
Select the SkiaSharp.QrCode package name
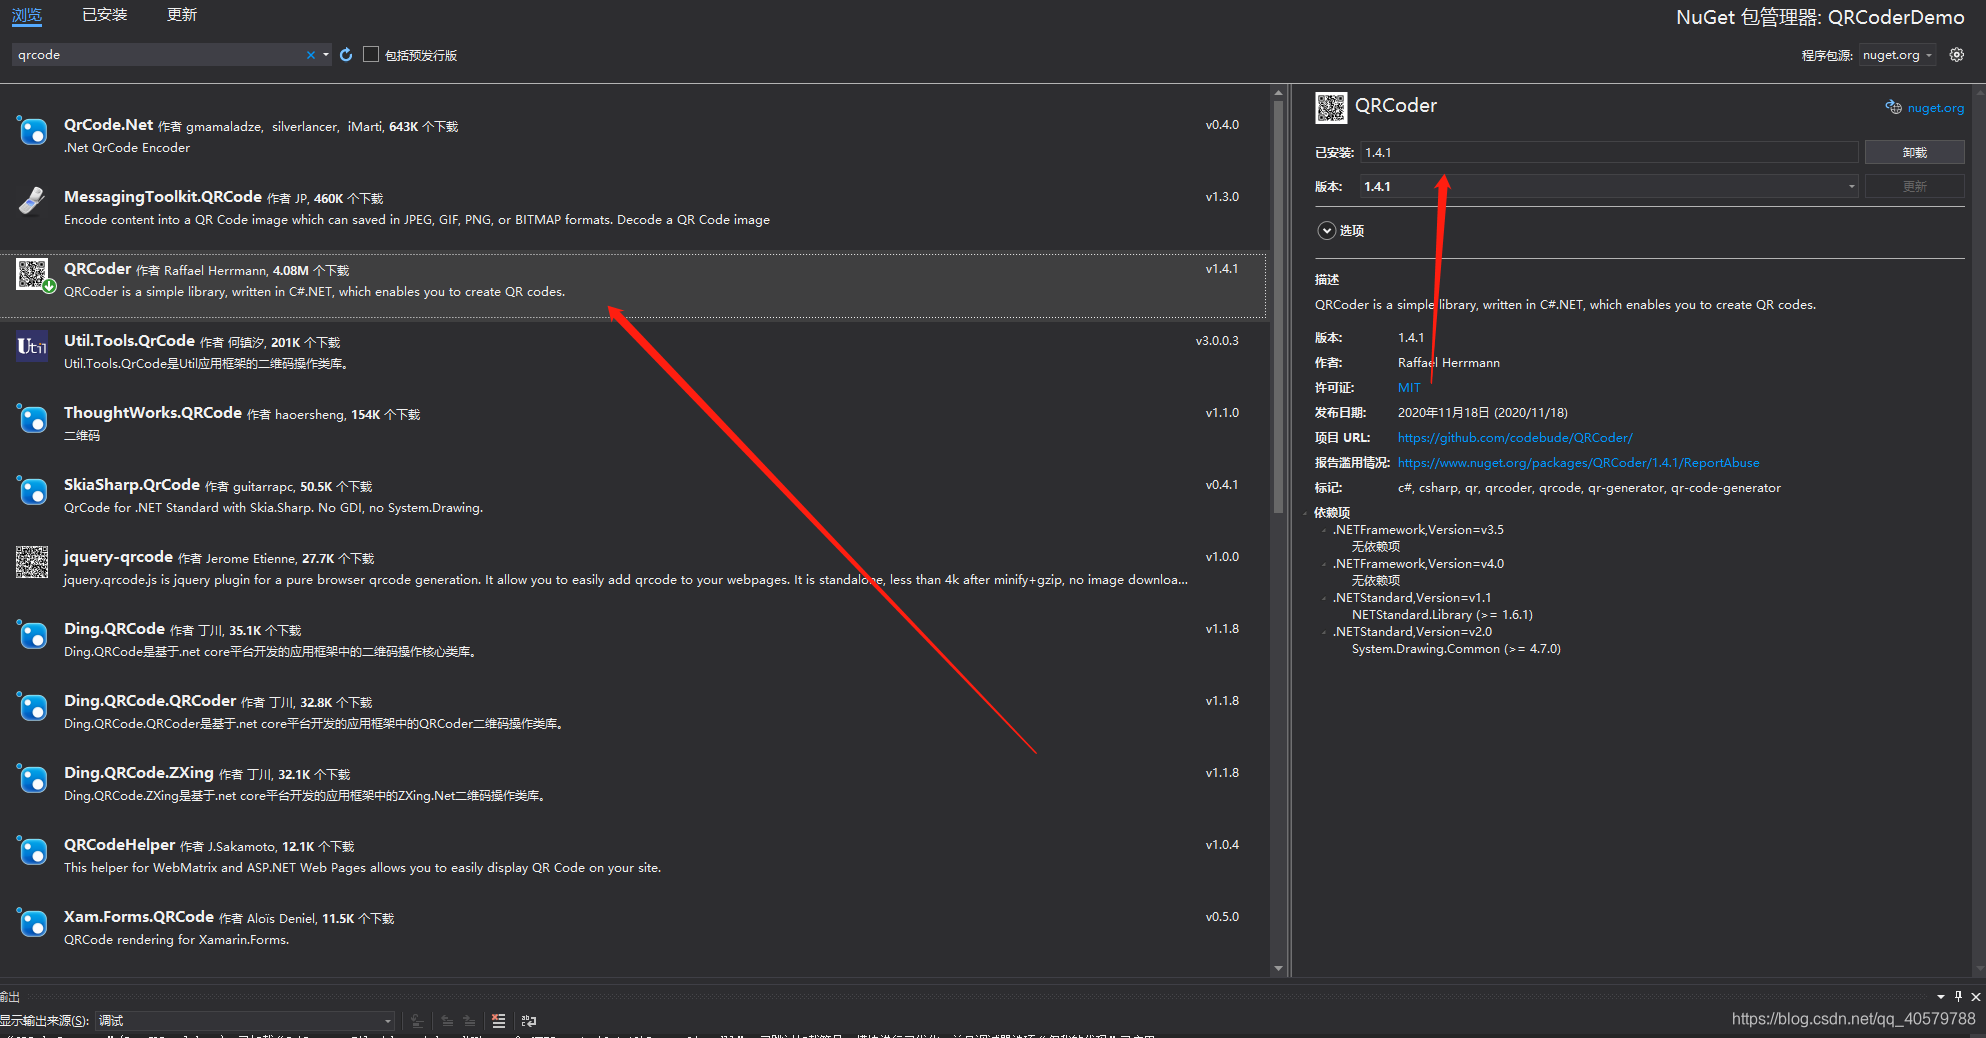(x=132, y=485)
